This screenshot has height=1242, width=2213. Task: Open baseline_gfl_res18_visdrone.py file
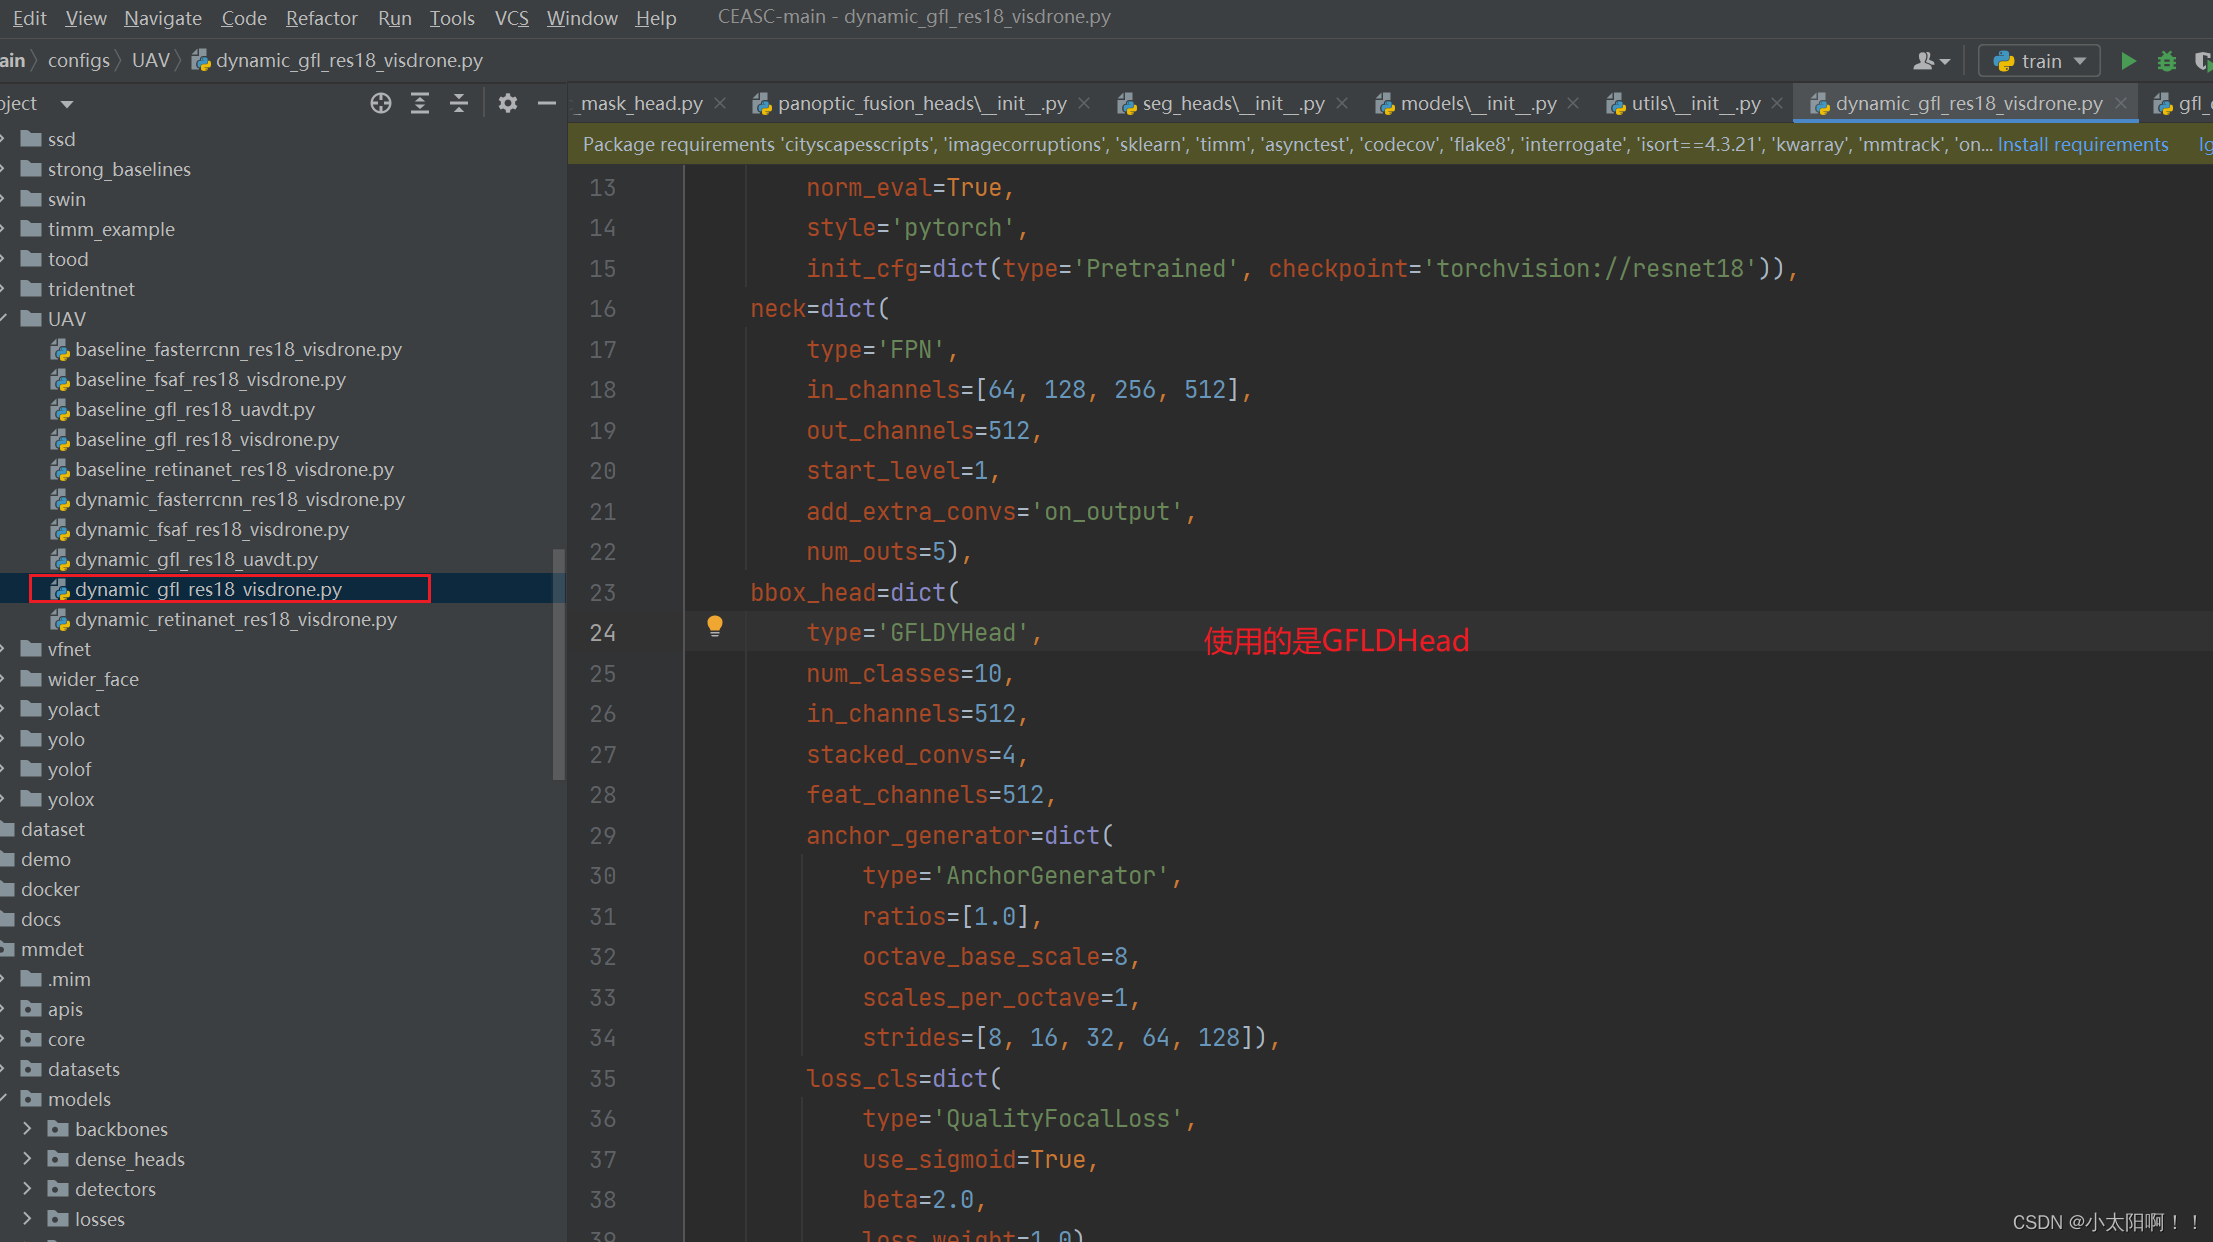(206, 439)
